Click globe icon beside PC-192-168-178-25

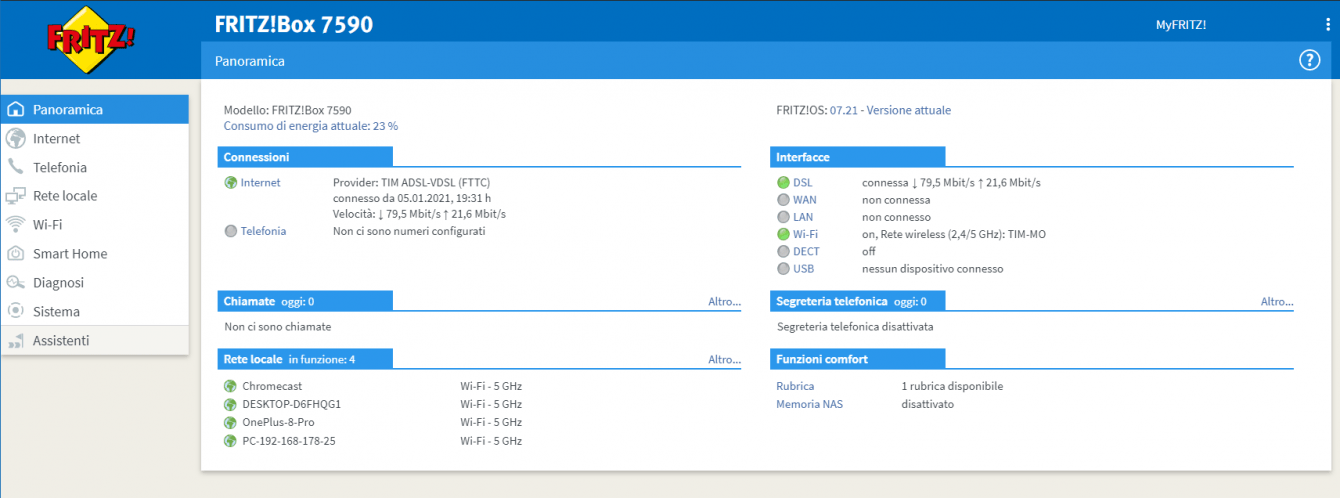[x=231, y=440]
